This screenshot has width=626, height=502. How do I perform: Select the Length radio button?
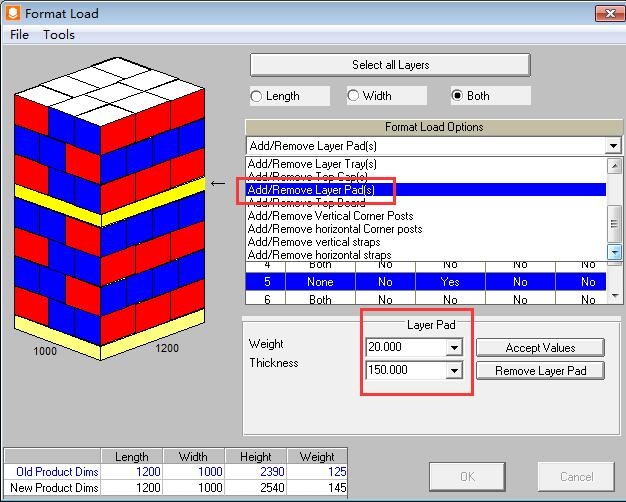pos(257,96)
